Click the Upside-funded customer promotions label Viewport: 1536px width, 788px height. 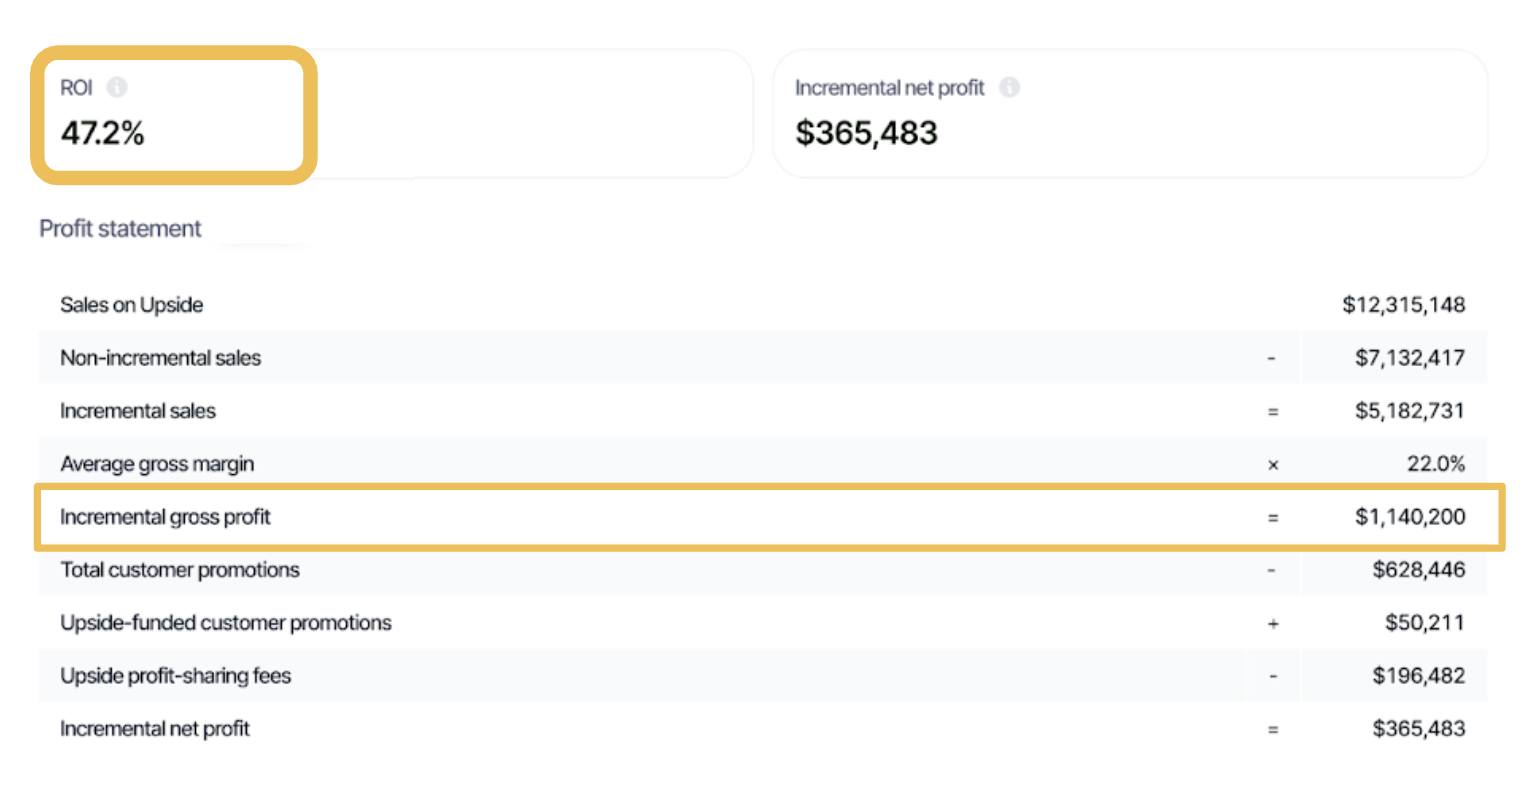225,623
